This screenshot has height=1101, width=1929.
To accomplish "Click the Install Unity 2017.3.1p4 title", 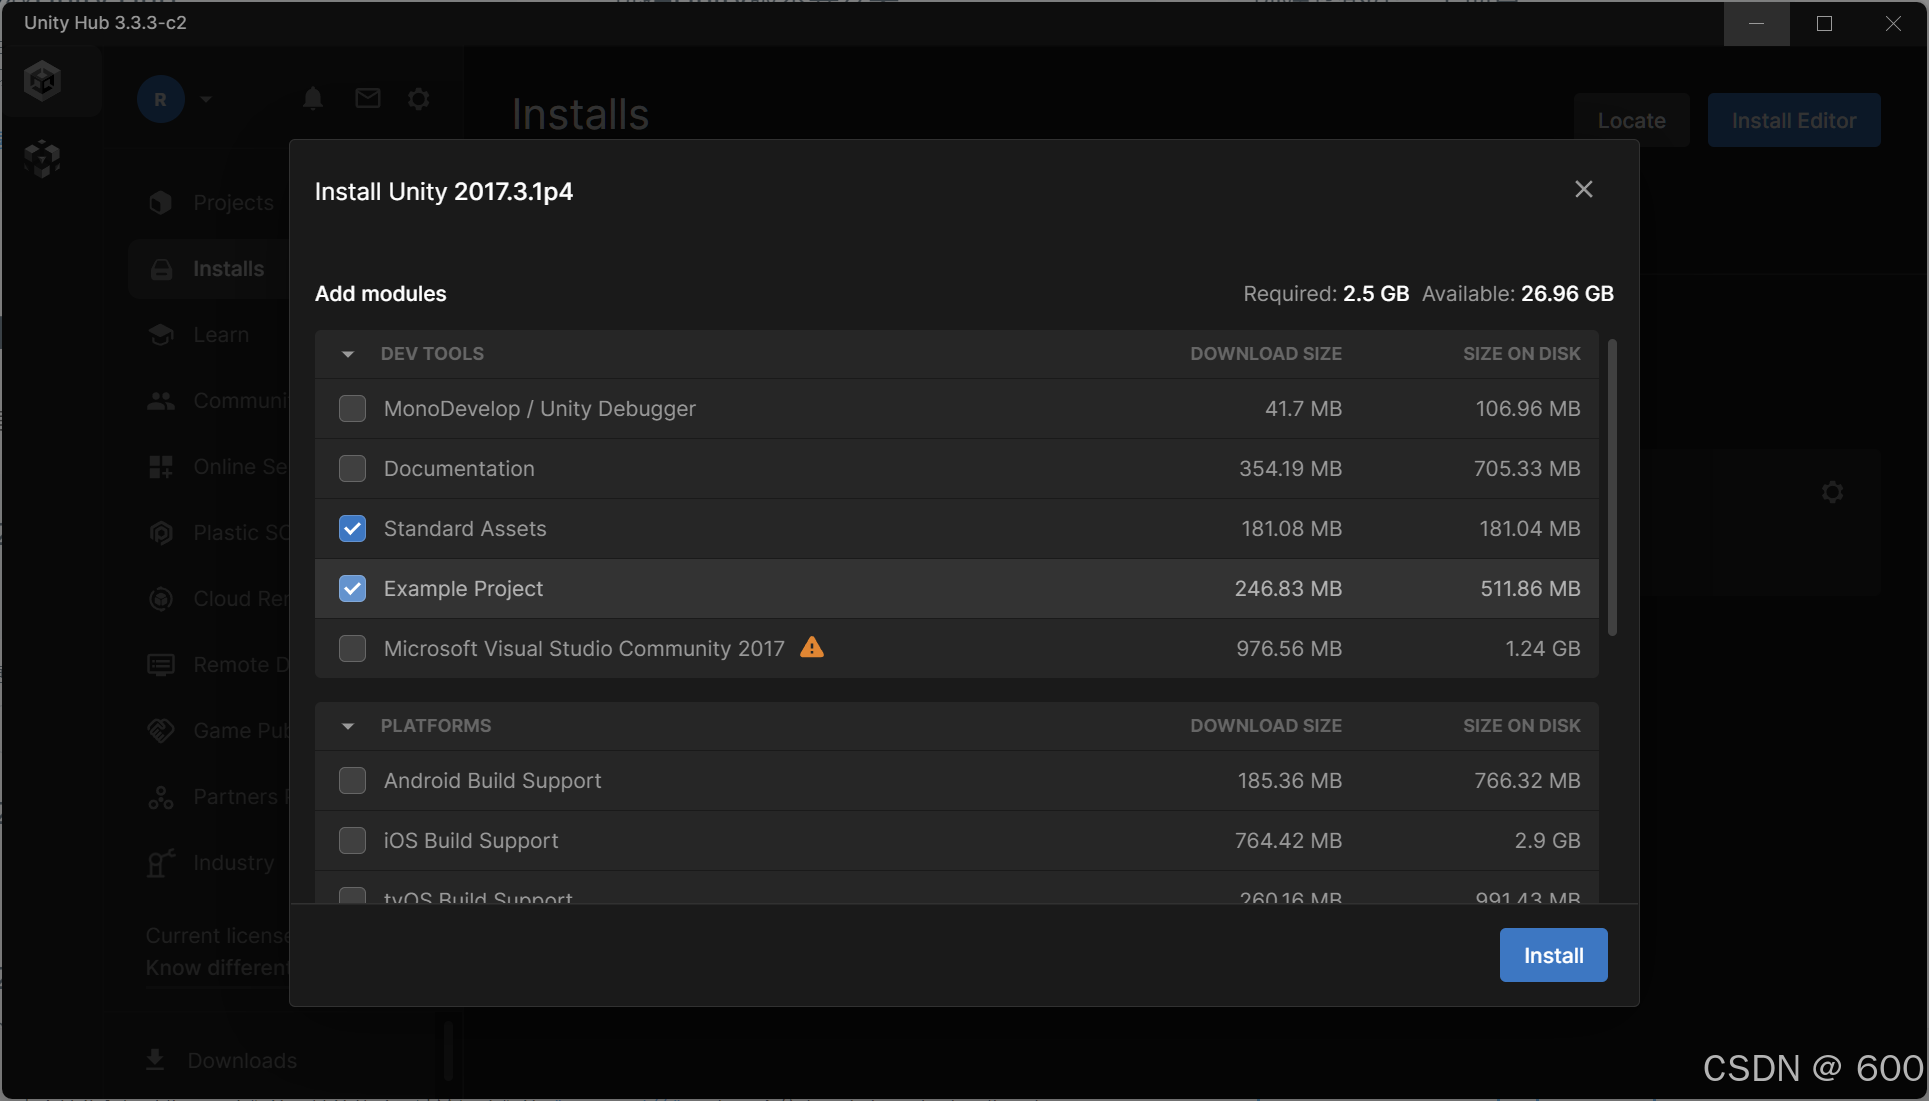I will pos(444,192).
